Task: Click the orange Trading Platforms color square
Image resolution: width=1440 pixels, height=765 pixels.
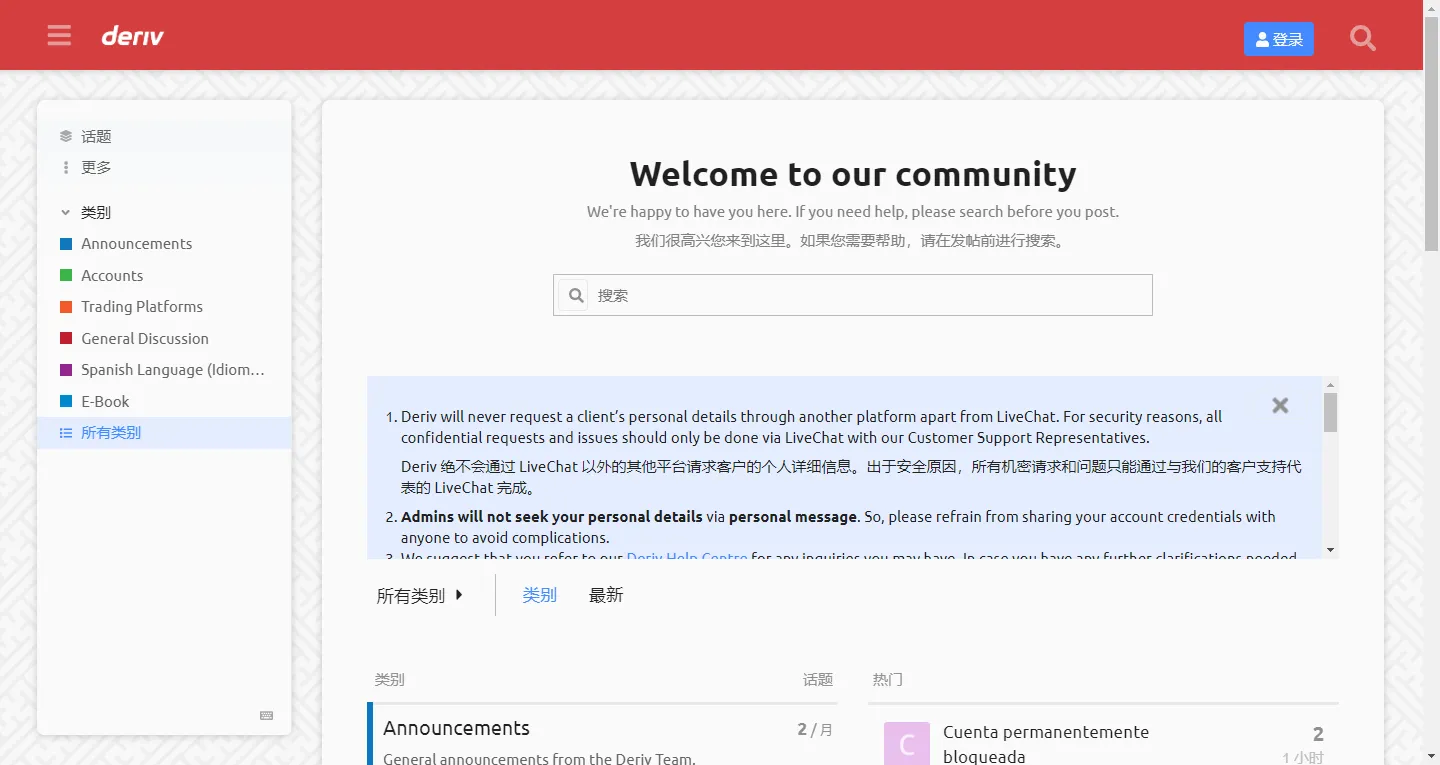Action: click(x=66, y=307)
